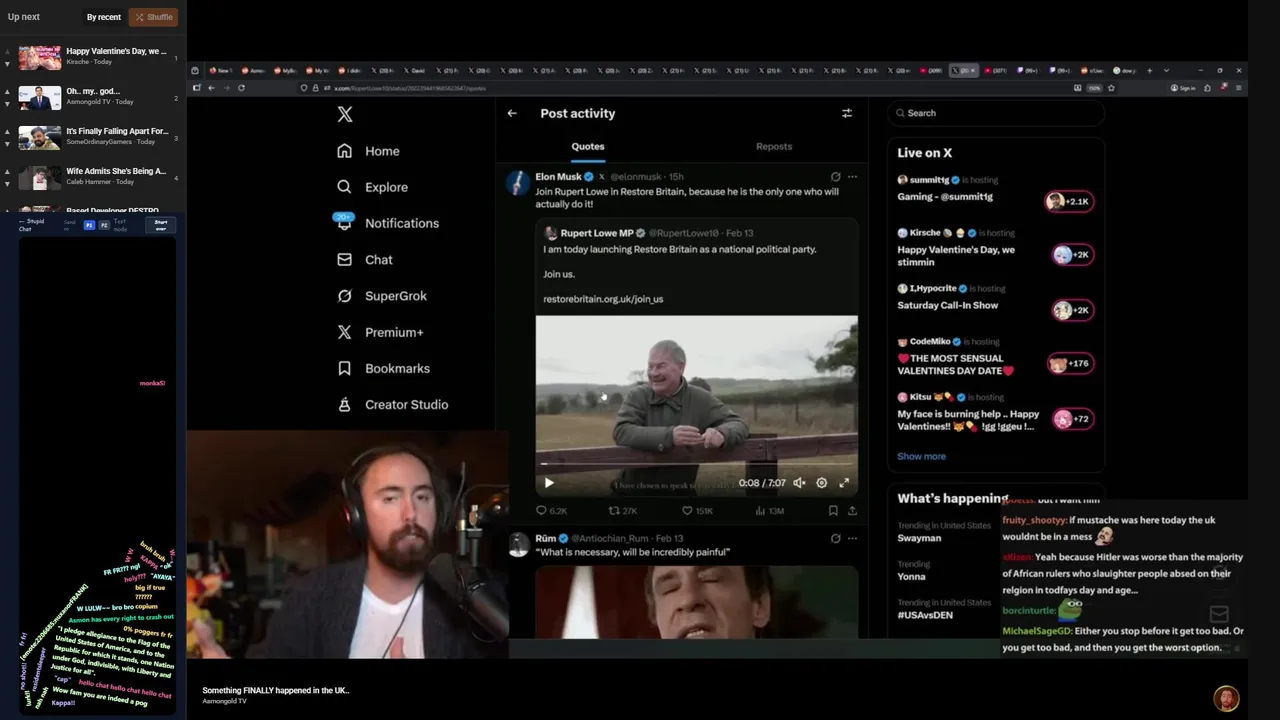Switch to the Reposts tab
The height and width of the screenshot is (720, 1280).
(774, 146)
